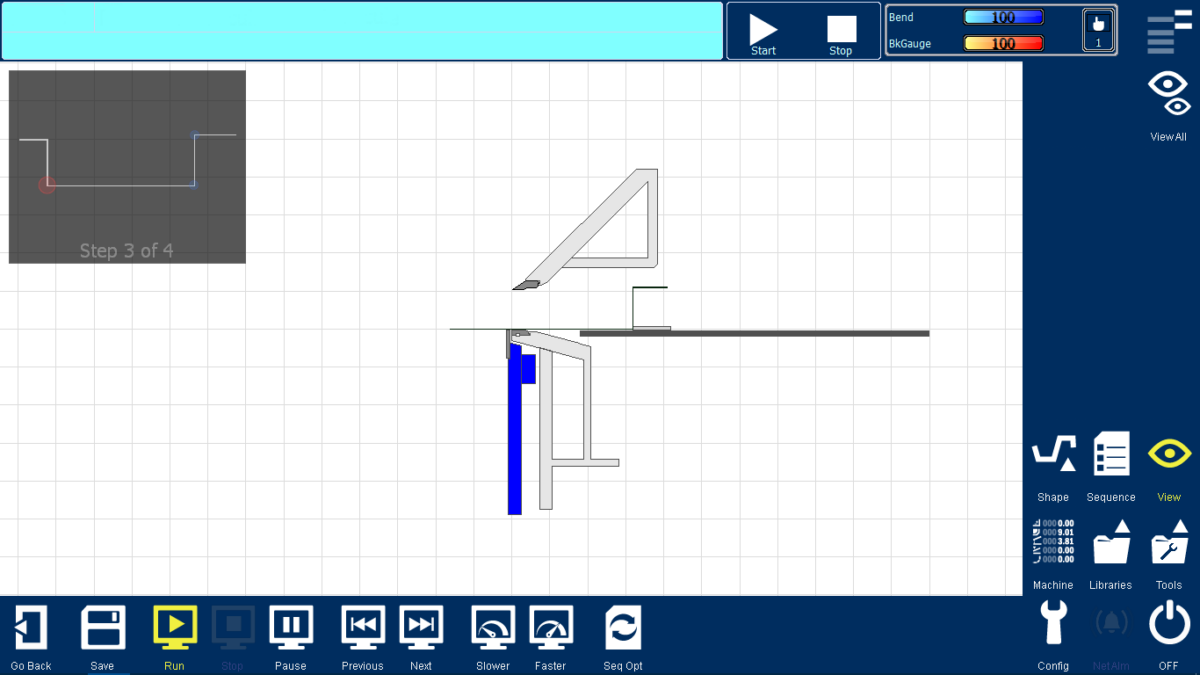Advance to the Next bend step
Viewport: 1200px width, 675px height.
421,626
